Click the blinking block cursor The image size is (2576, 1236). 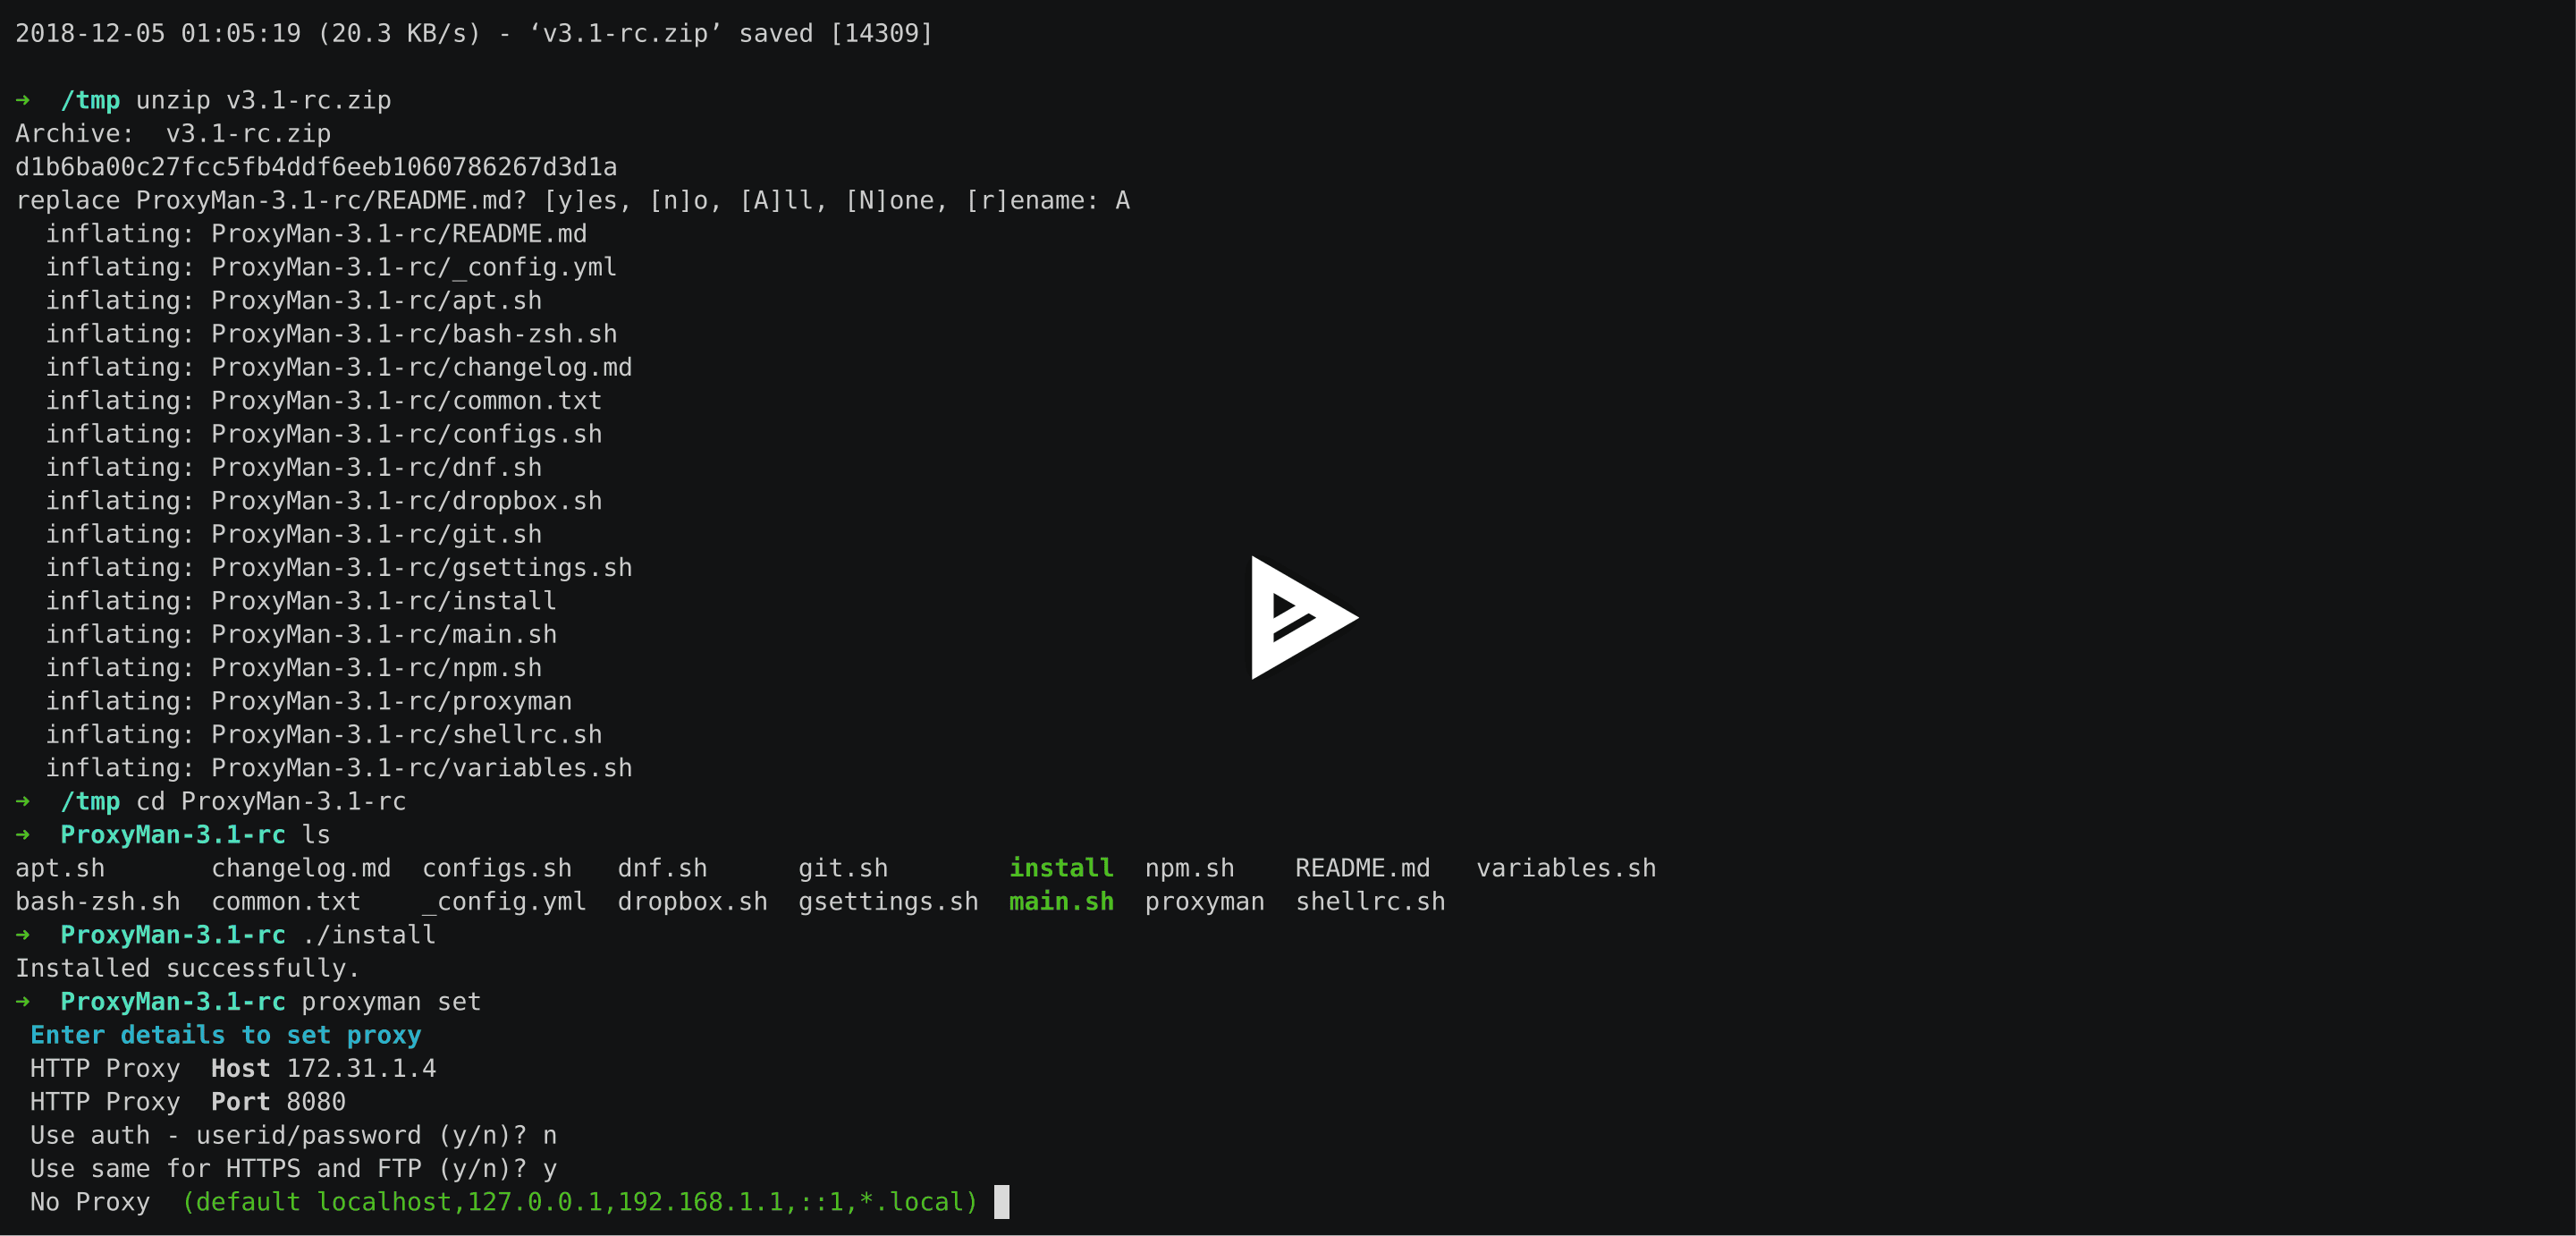1001,1202
